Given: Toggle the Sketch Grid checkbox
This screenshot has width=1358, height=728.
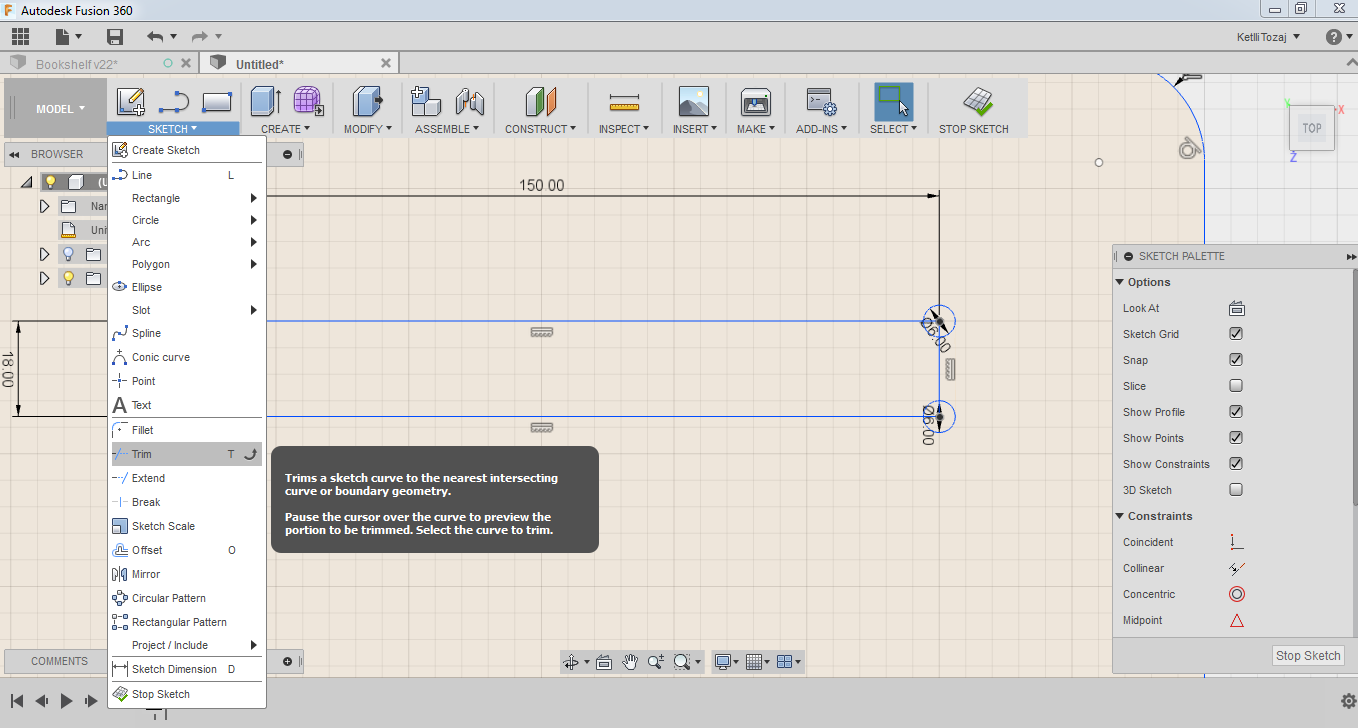Looking at the screenshot, I should 1236,334.
